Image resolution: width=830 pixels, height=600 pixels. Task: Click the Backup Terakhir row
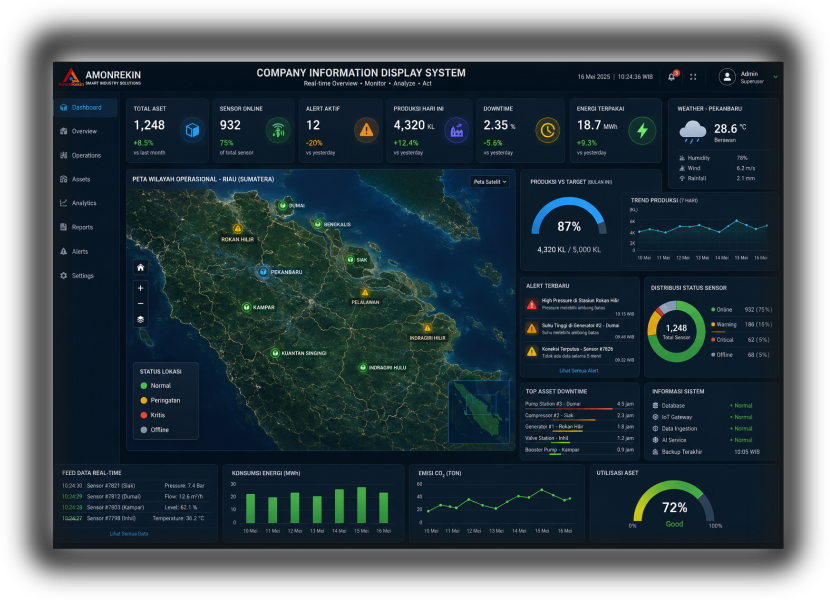(x=706, y=452)
